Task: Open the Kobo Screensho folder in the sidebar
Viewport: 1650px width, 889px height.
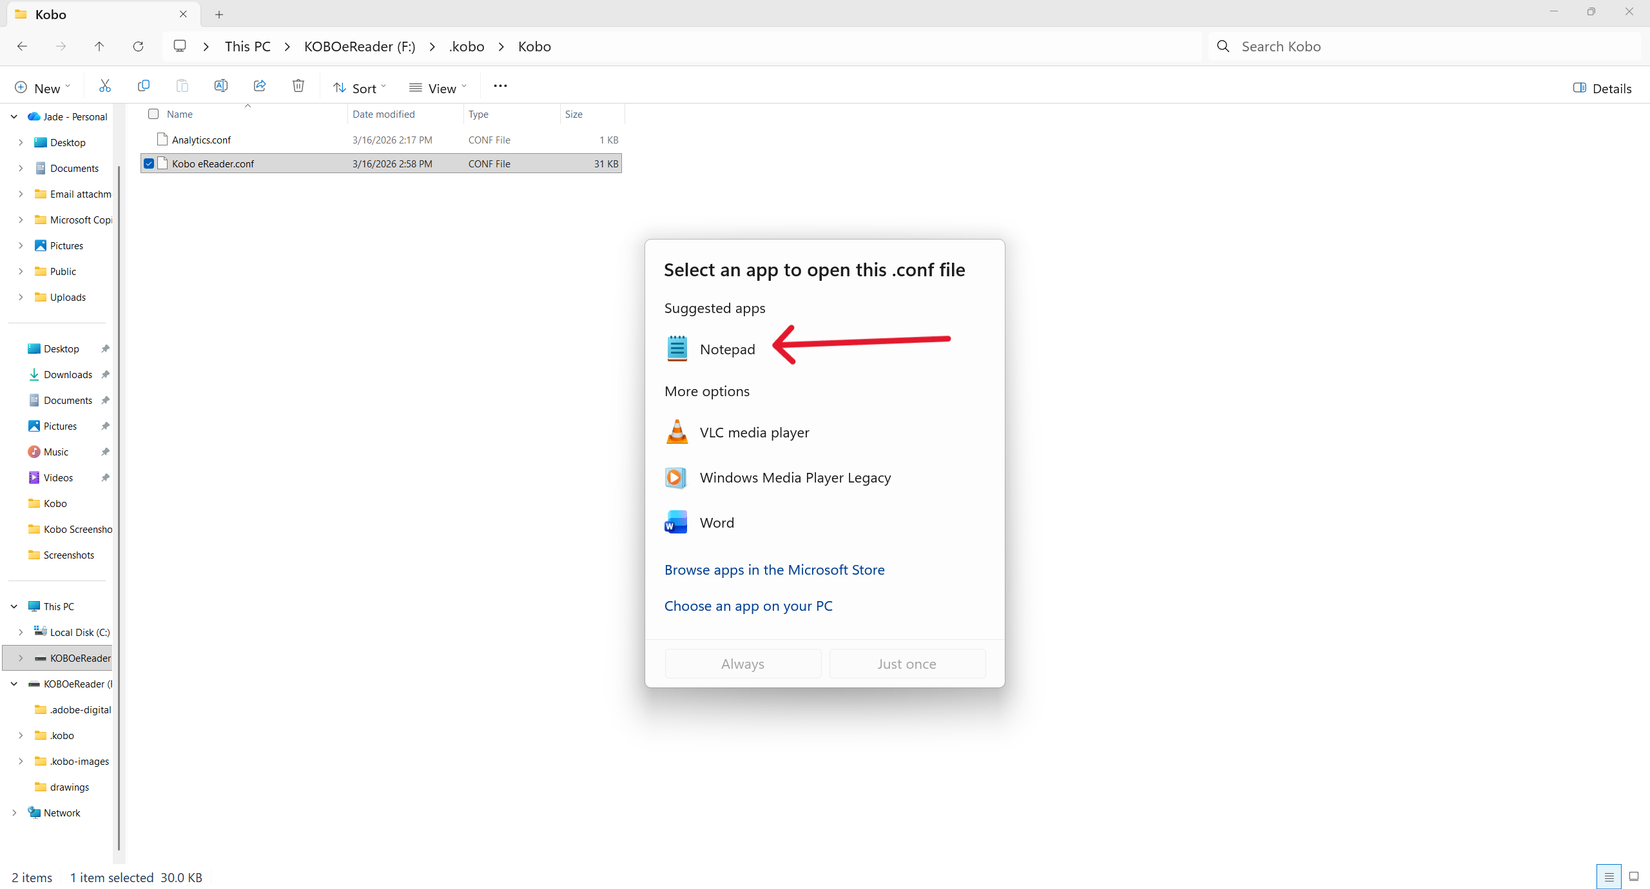Action: pos(78,529)
